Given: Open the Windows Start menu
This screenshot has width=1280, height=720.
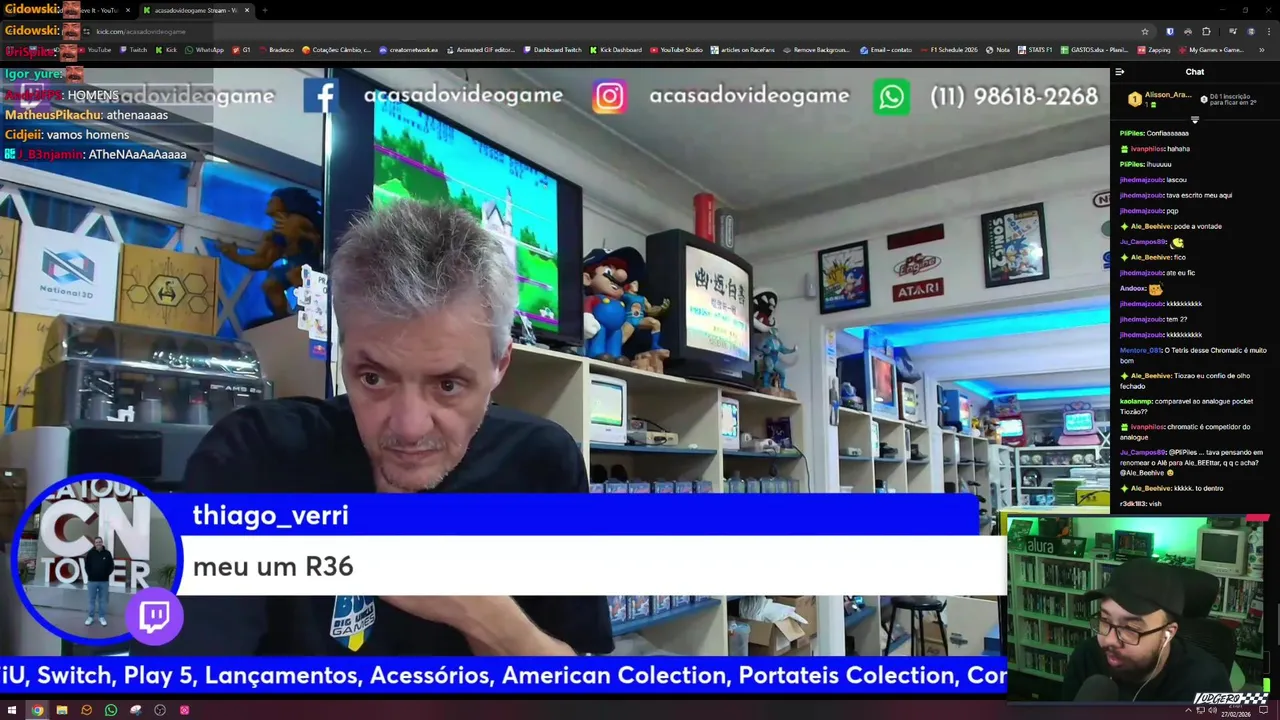Looking at the screenshot, I should tap(12, 710).
